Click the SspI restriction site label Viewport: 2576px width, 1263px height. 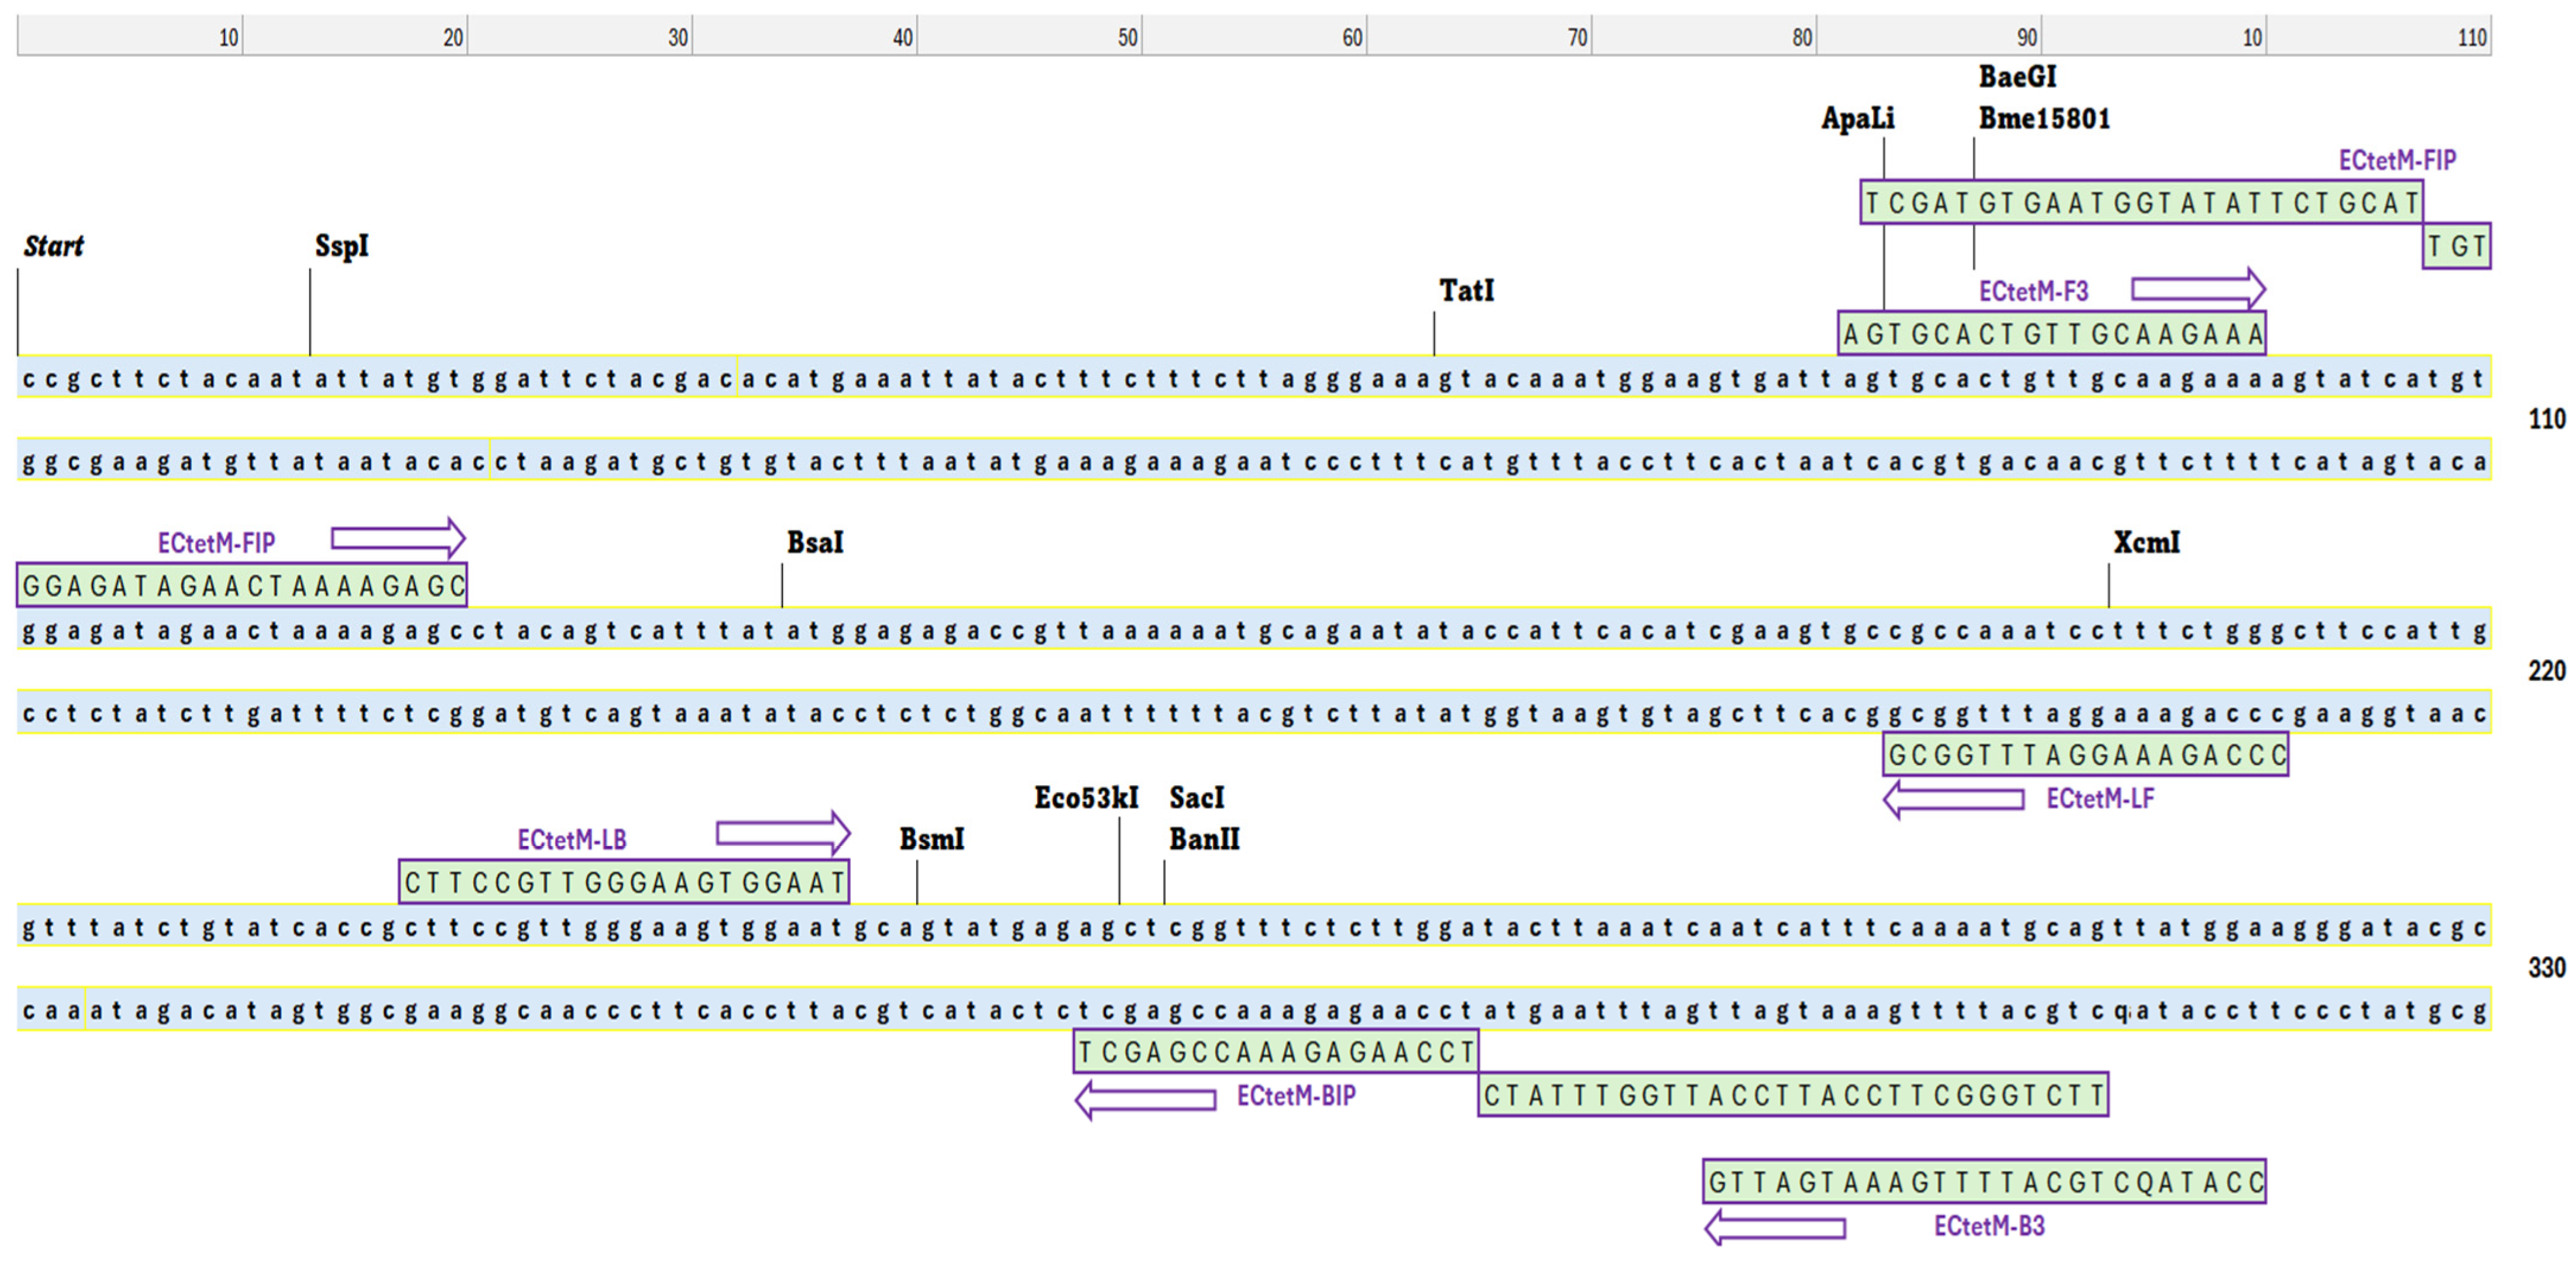click(342, 246)
